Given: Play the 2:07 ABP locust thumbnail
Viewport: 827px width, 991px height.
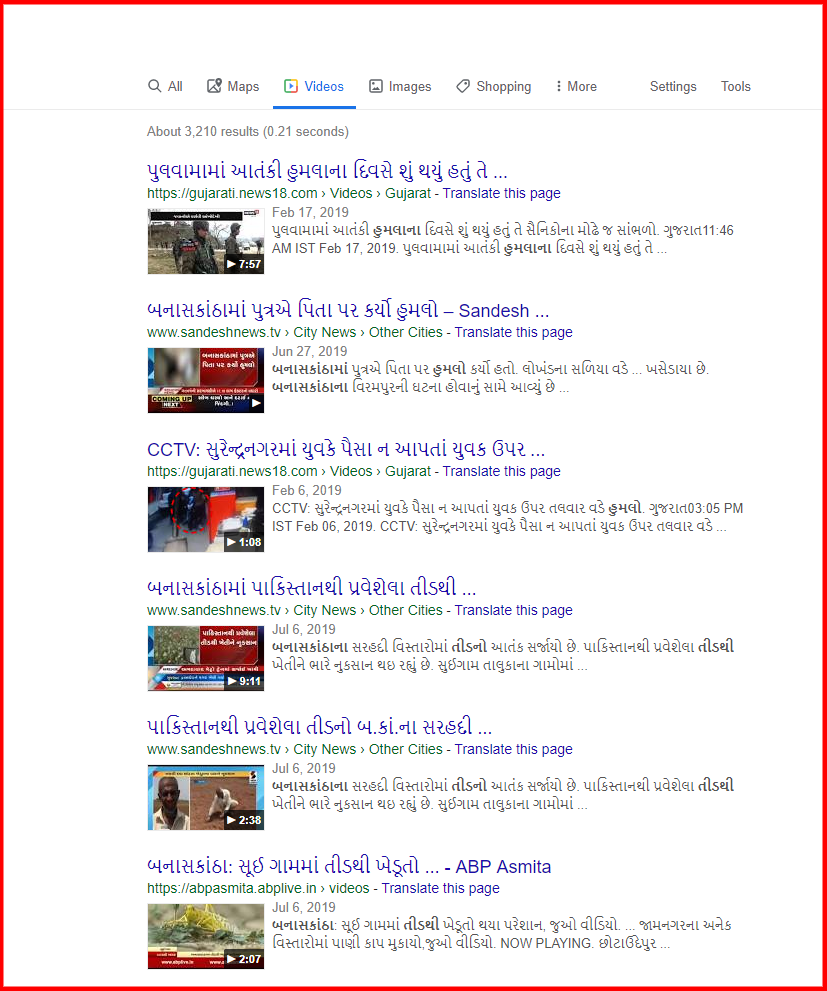Looking at the screenshot, I should (x=206, y=937).
